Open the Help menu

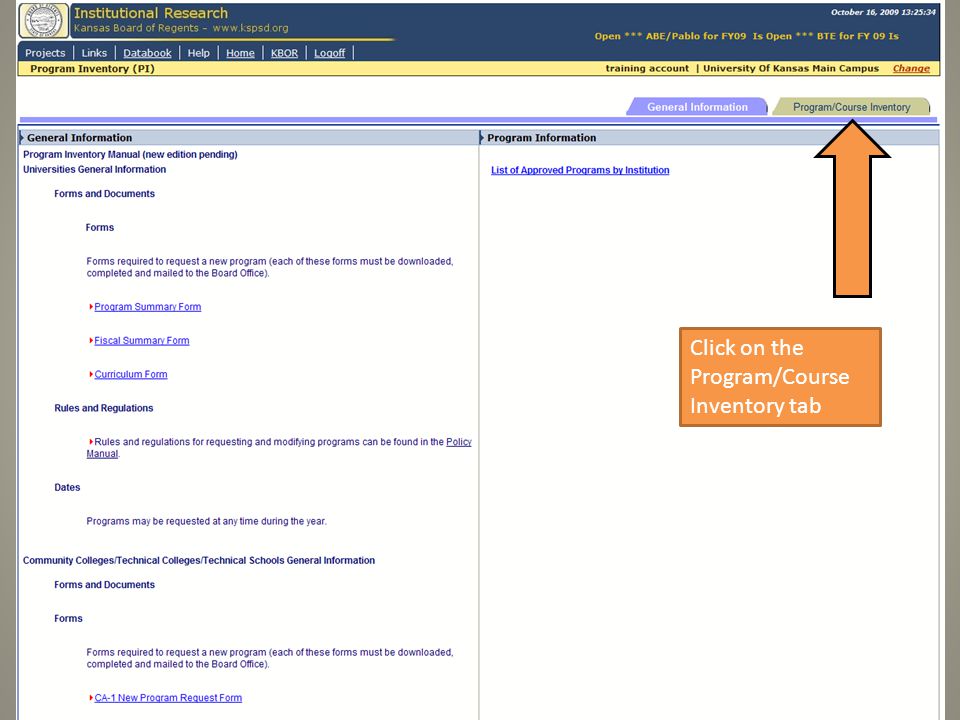click(x=198, y=53)
